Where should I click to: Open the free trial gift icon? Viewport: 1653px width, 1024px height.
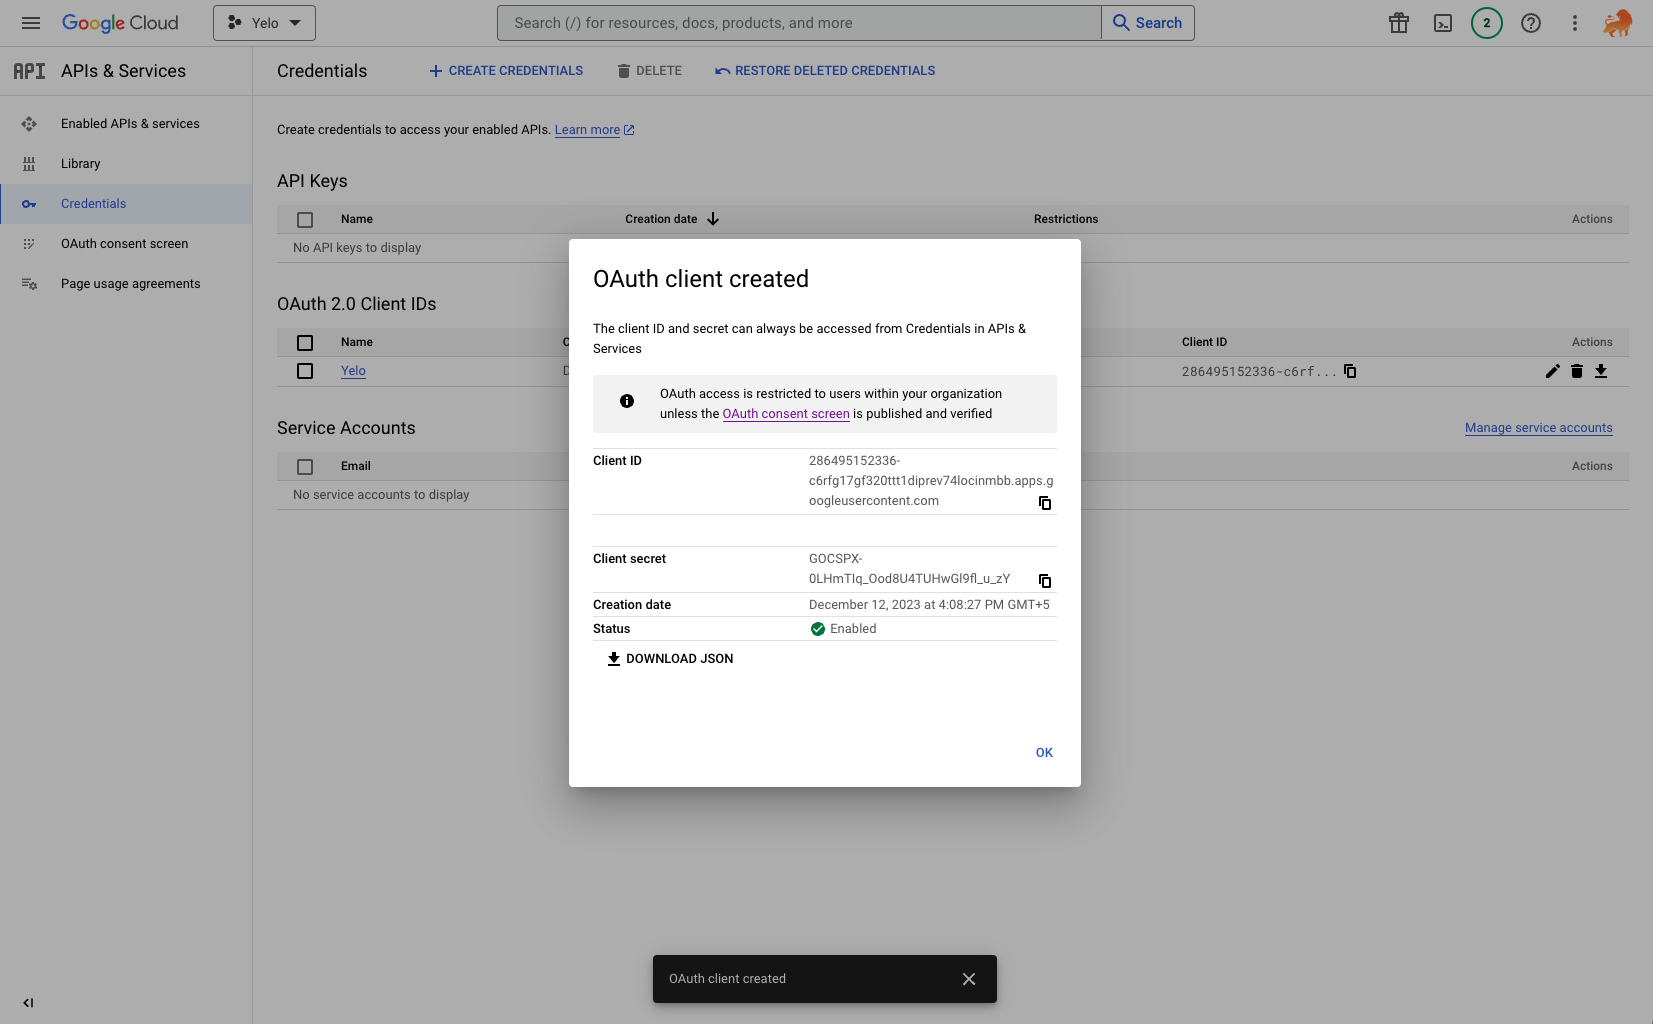point(1399,23)
